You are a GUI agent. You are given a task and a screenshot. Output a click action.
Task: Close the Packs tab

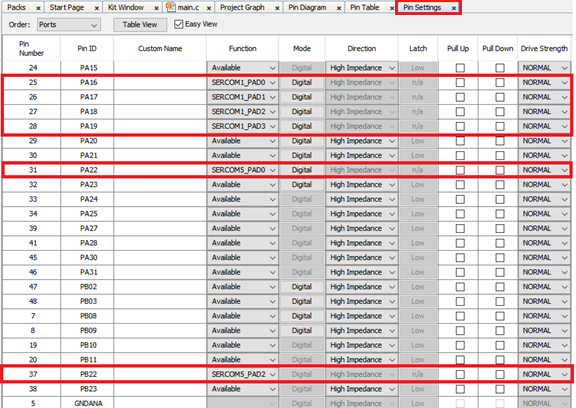[x=38, y=8]
